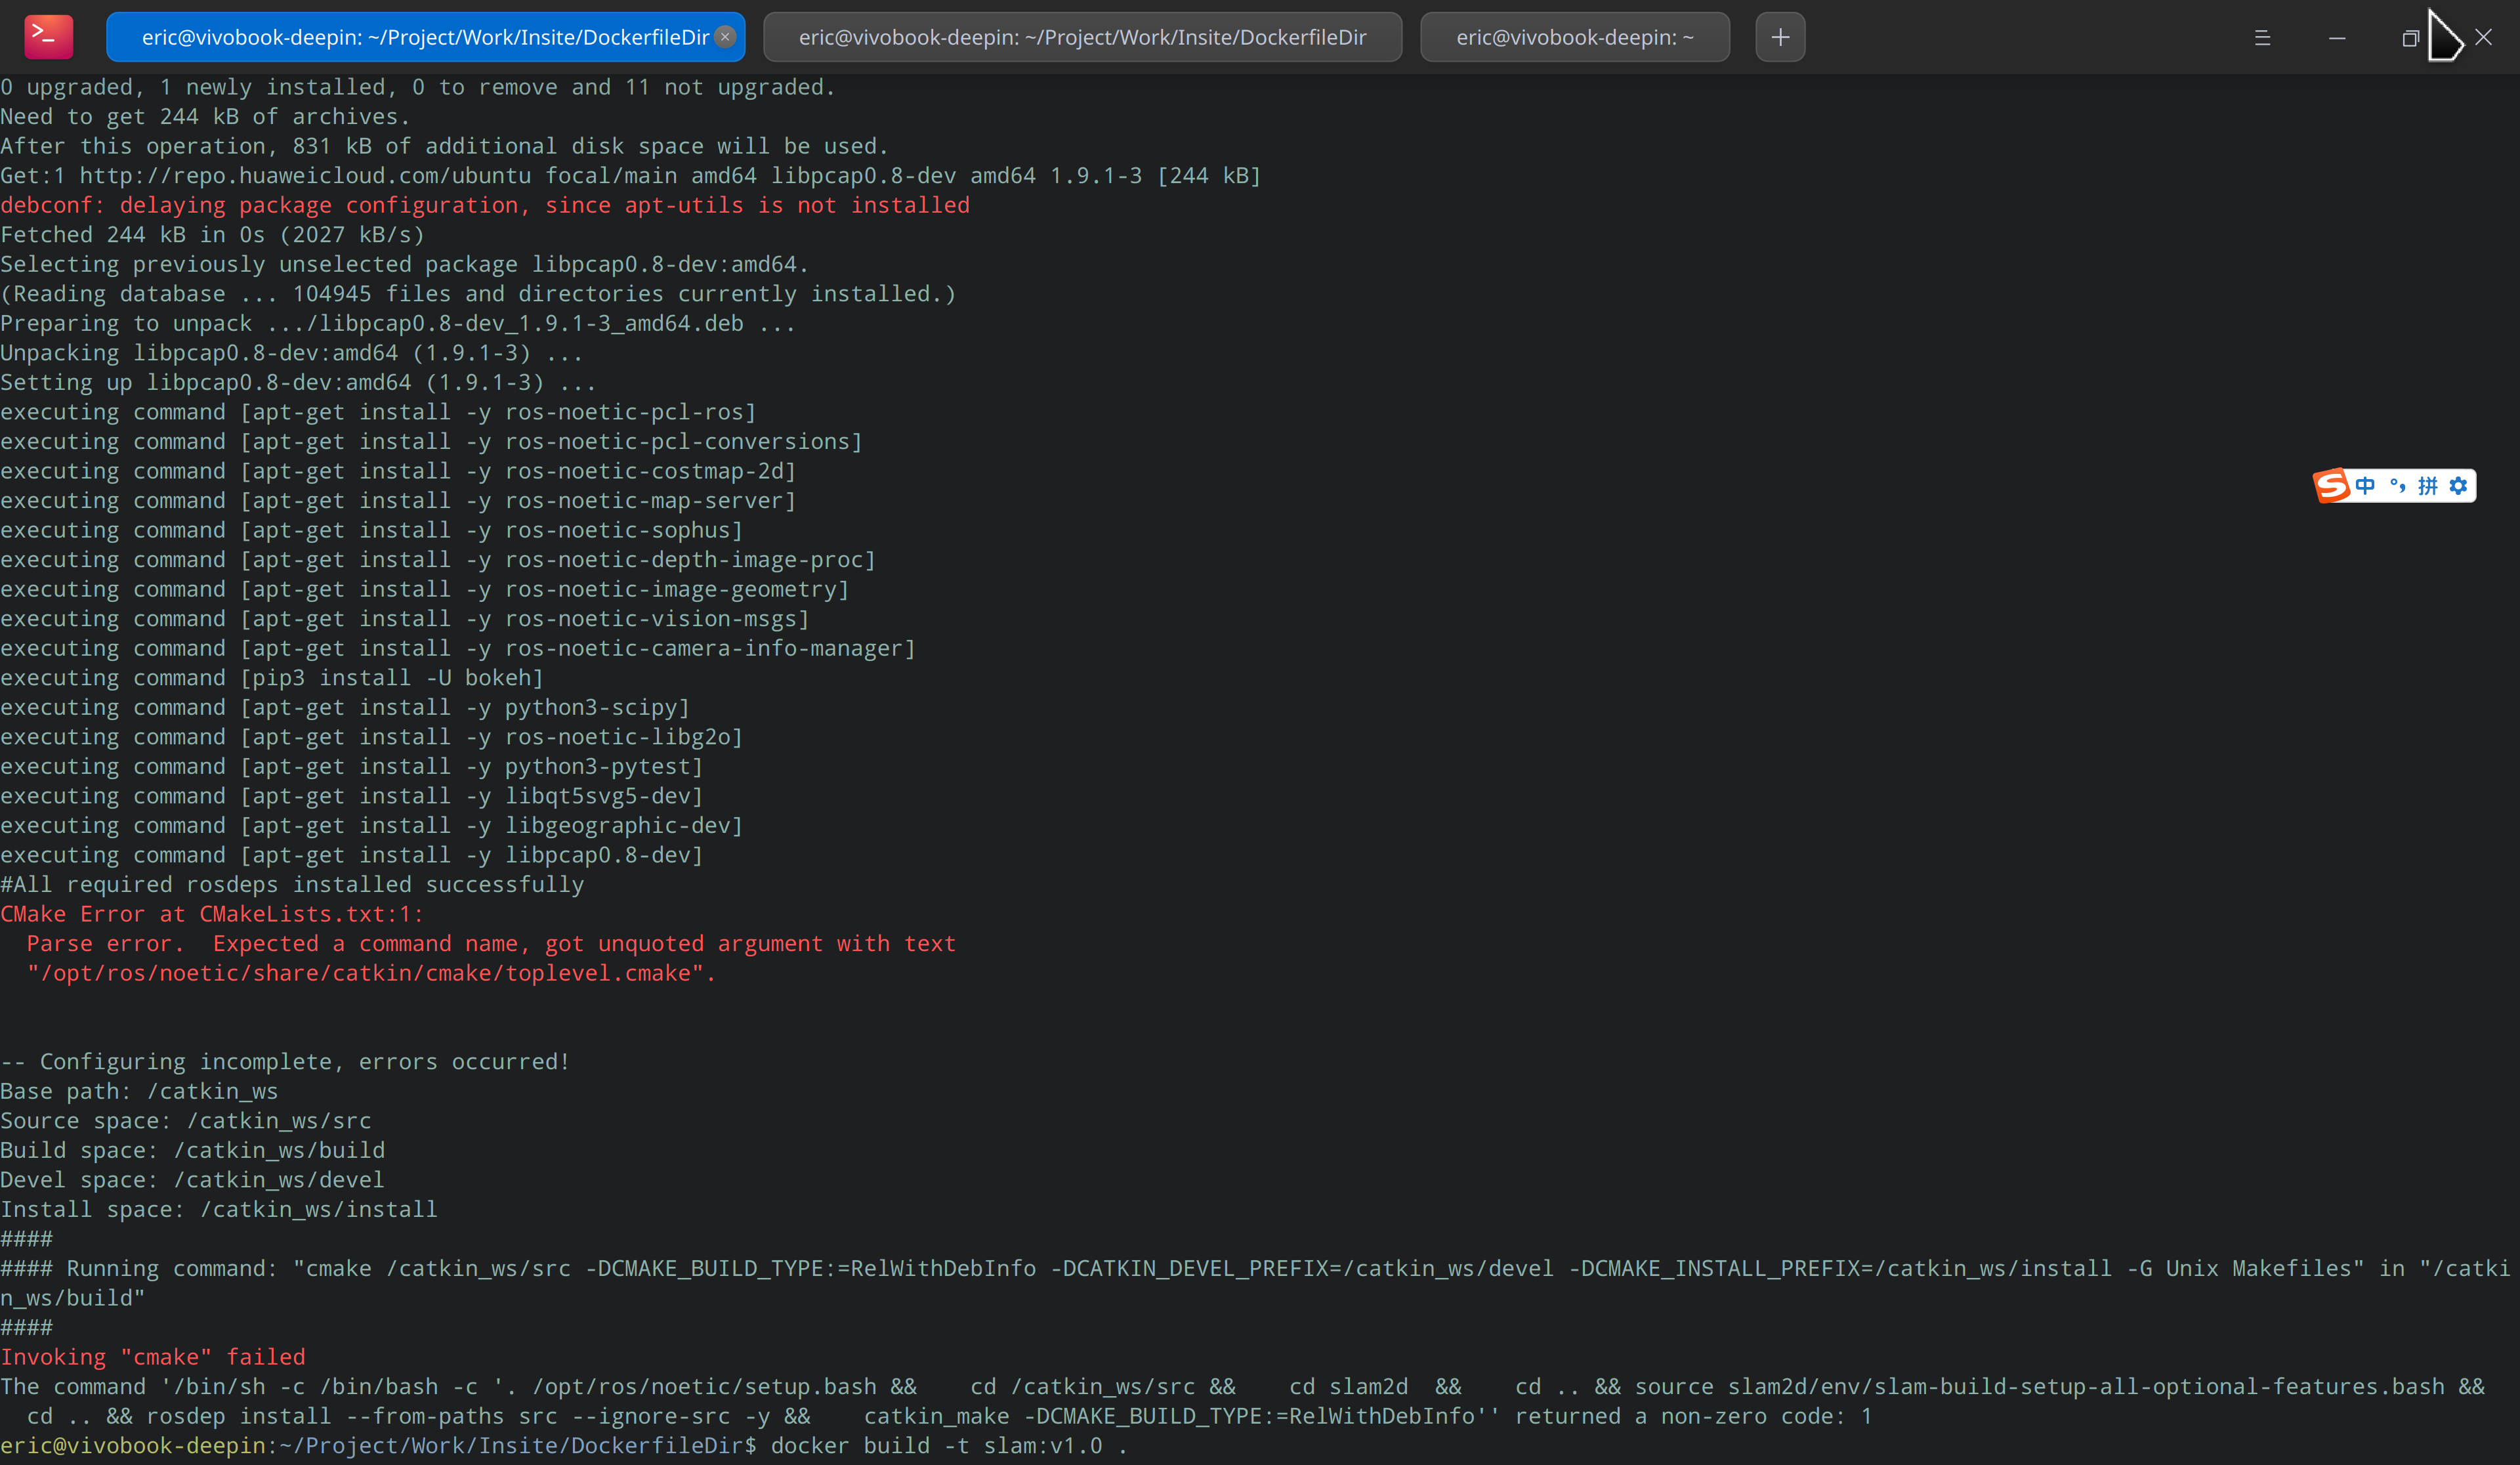Viewport: 2520px width, 1465px height.
Task: Add a new terminal tab
Action: click(1780, 37)
